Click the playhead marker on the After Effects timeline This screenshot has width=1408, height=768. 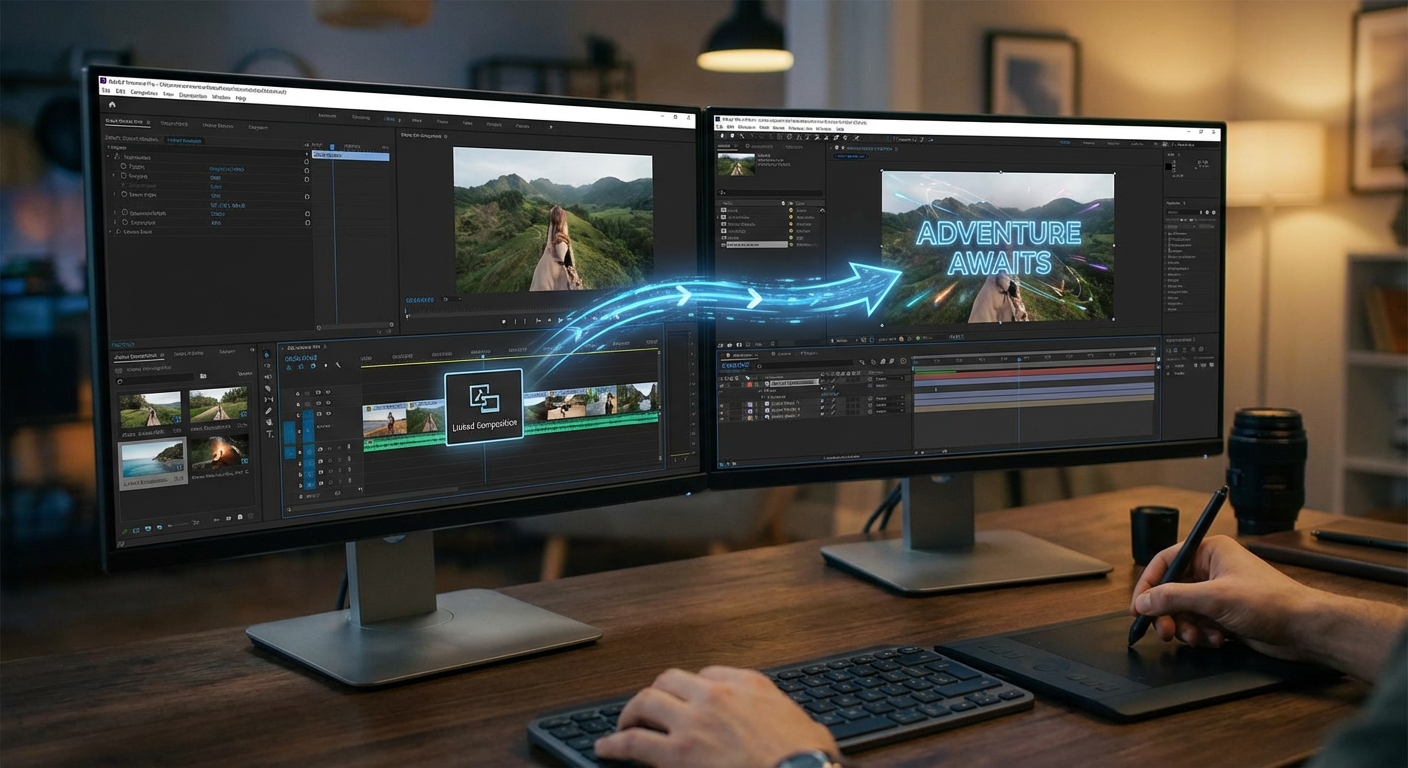pyautogui.click(x=1018, y=360)
